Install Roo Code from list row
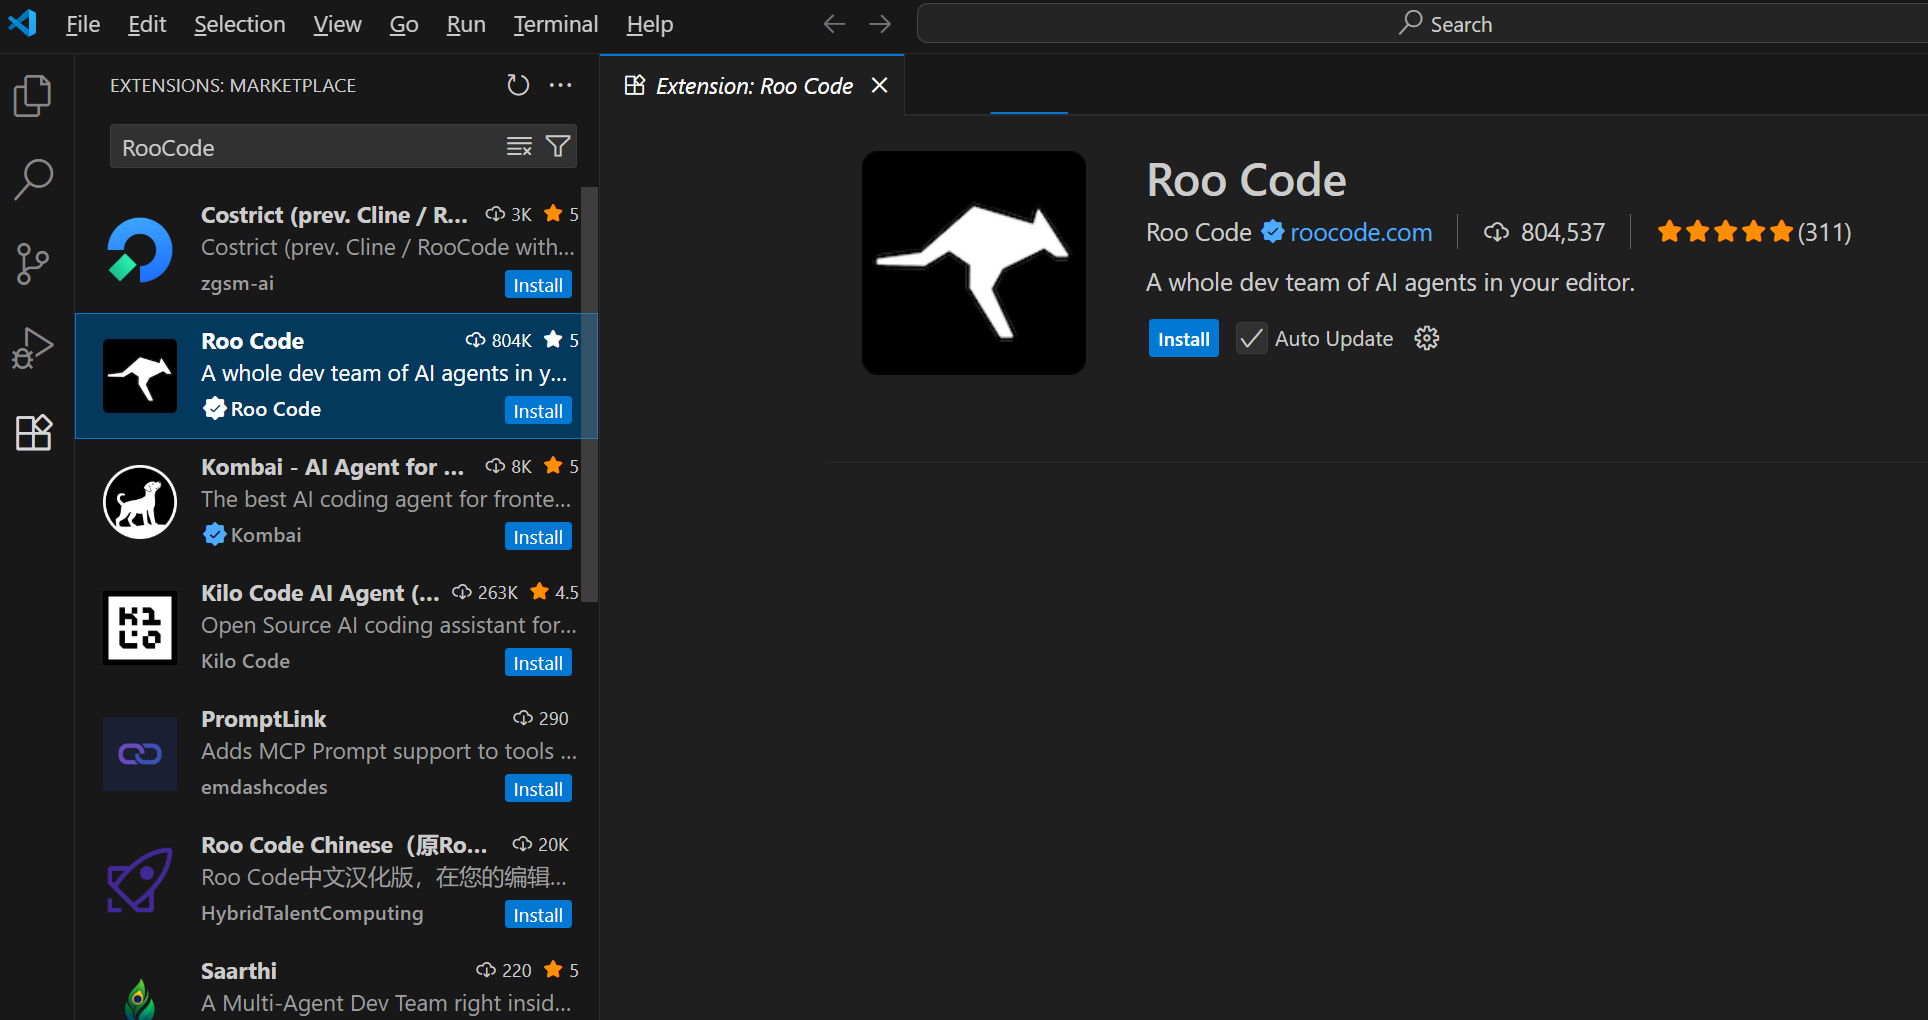This screenshot has height=1020, width=1928. coord(538,411)
